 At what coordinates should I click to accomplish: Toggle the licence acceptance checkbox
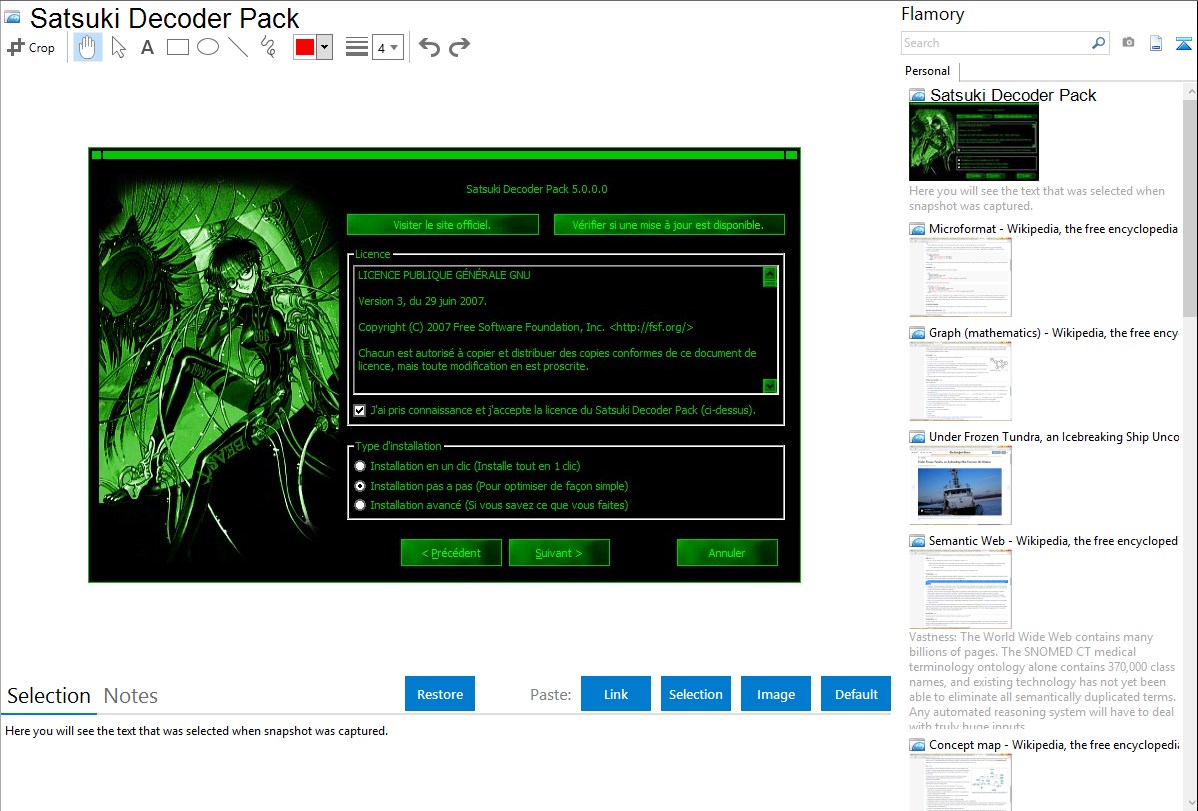pyautogui.click(x=360, y=410)
